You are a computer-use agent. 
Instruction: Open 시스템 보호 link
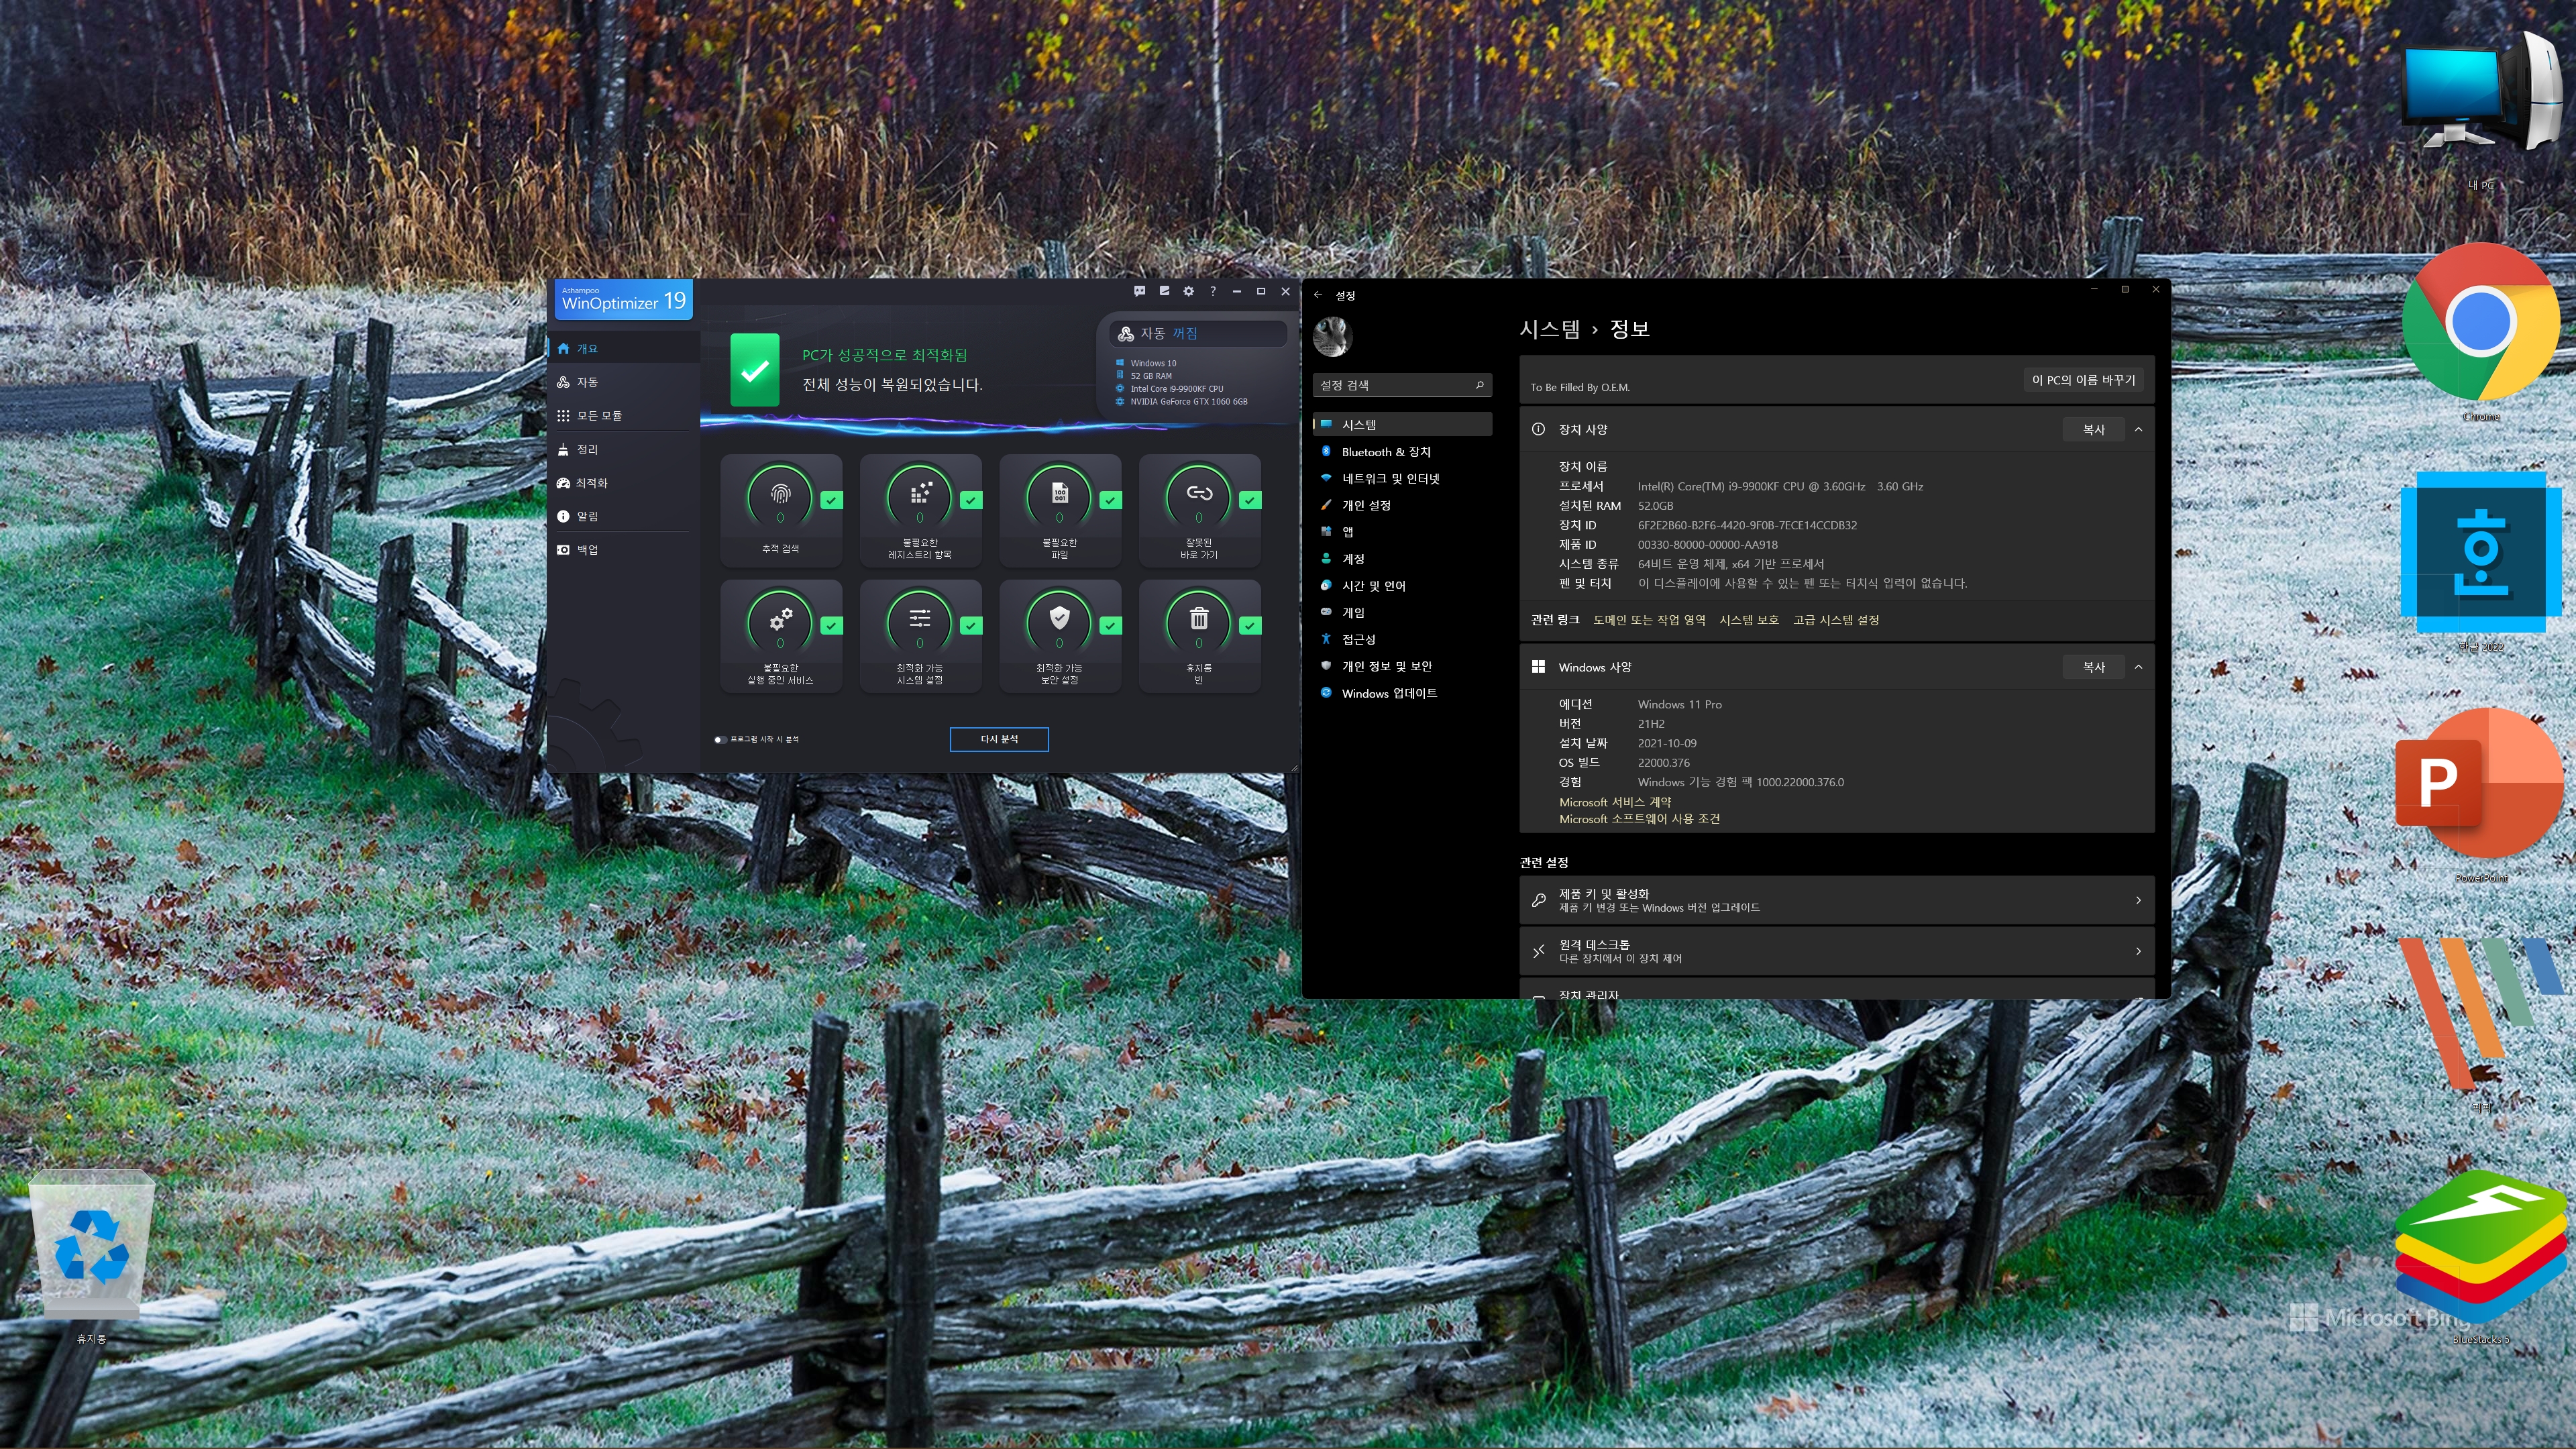(1749, 620)
